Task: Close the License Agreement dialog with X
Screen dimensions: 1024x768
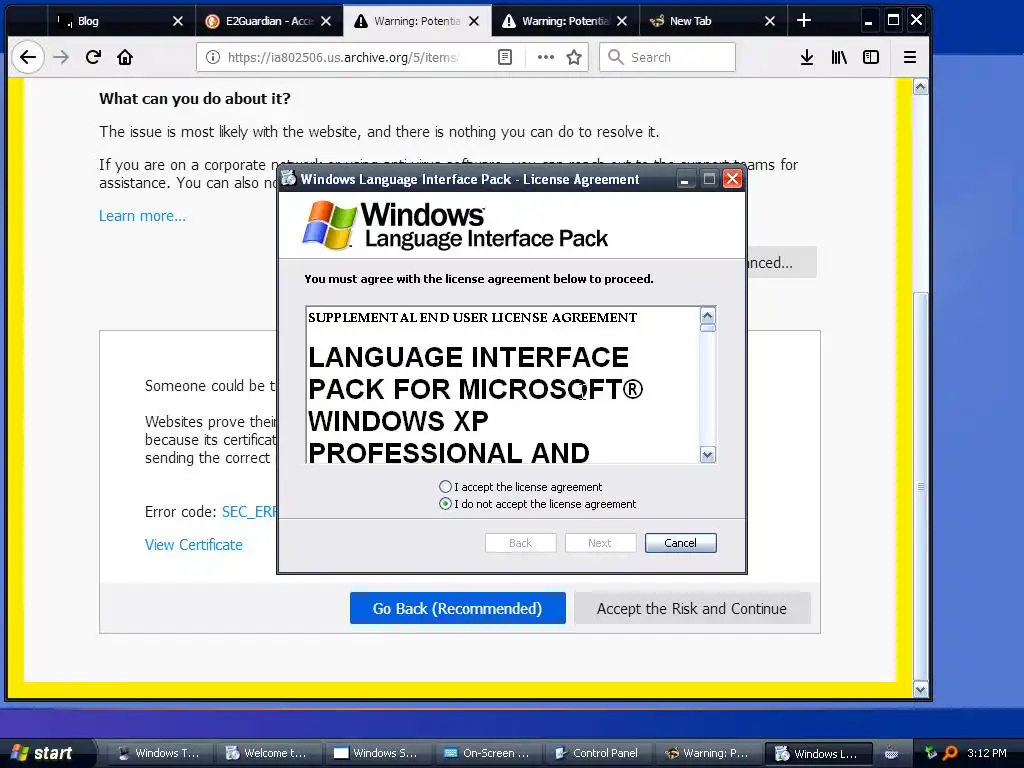Action: 733,179
